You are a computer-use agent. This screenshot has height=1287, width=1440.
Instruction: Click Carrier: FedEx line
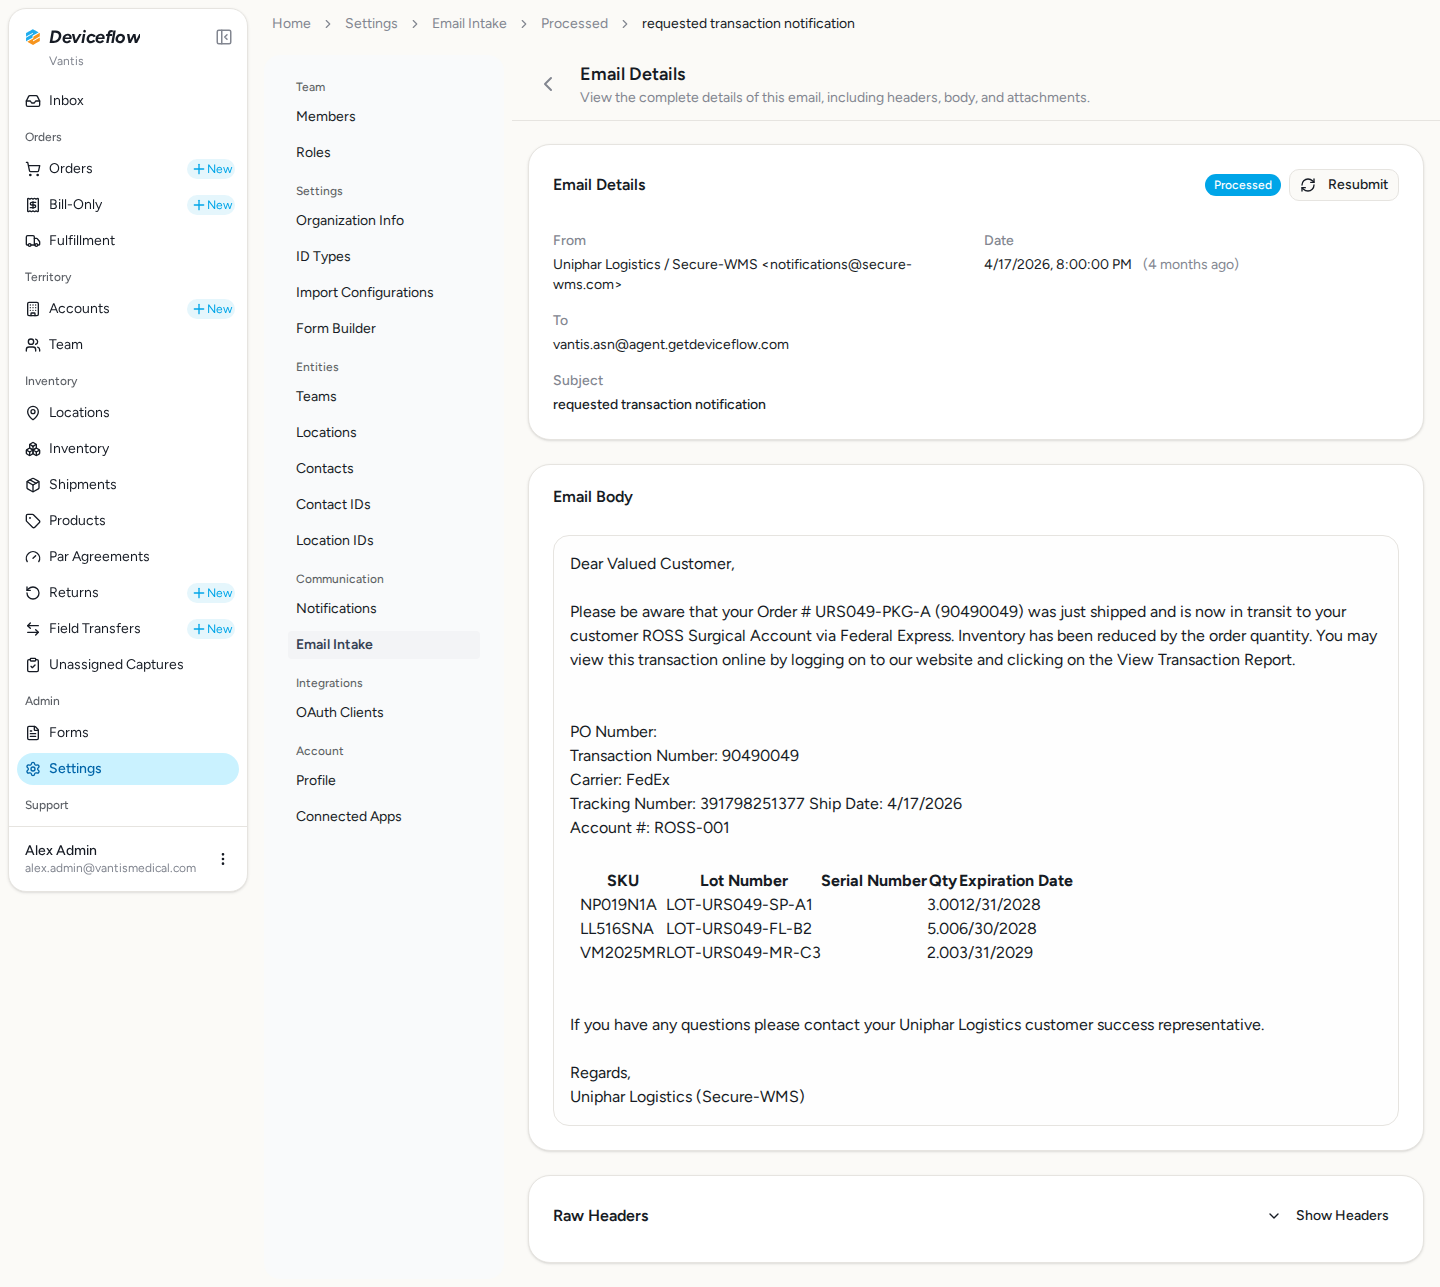coord(620,780)
